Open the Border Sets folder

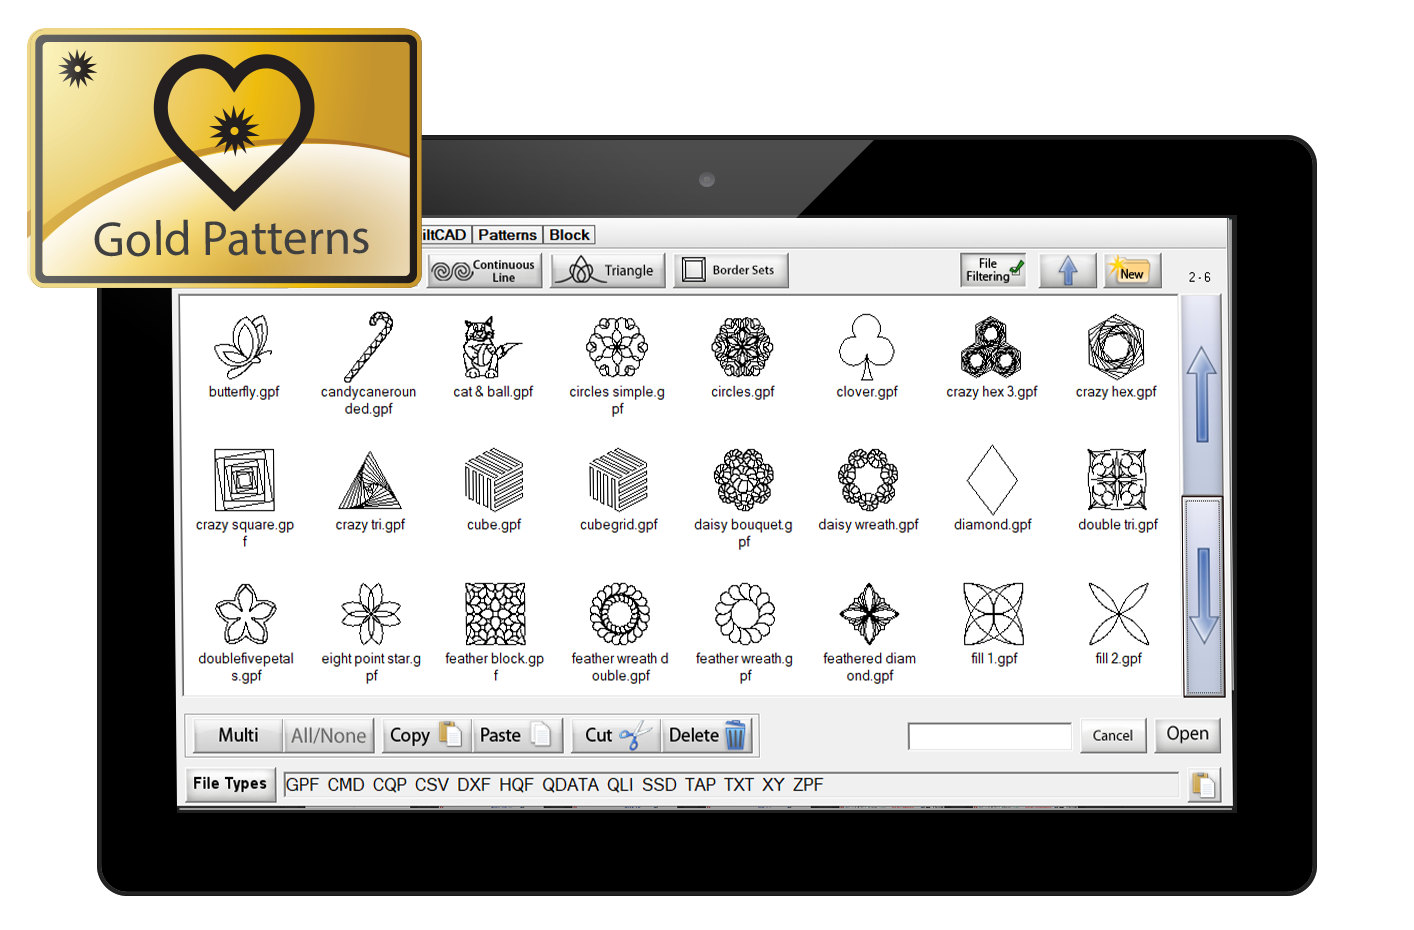(731, 271)
